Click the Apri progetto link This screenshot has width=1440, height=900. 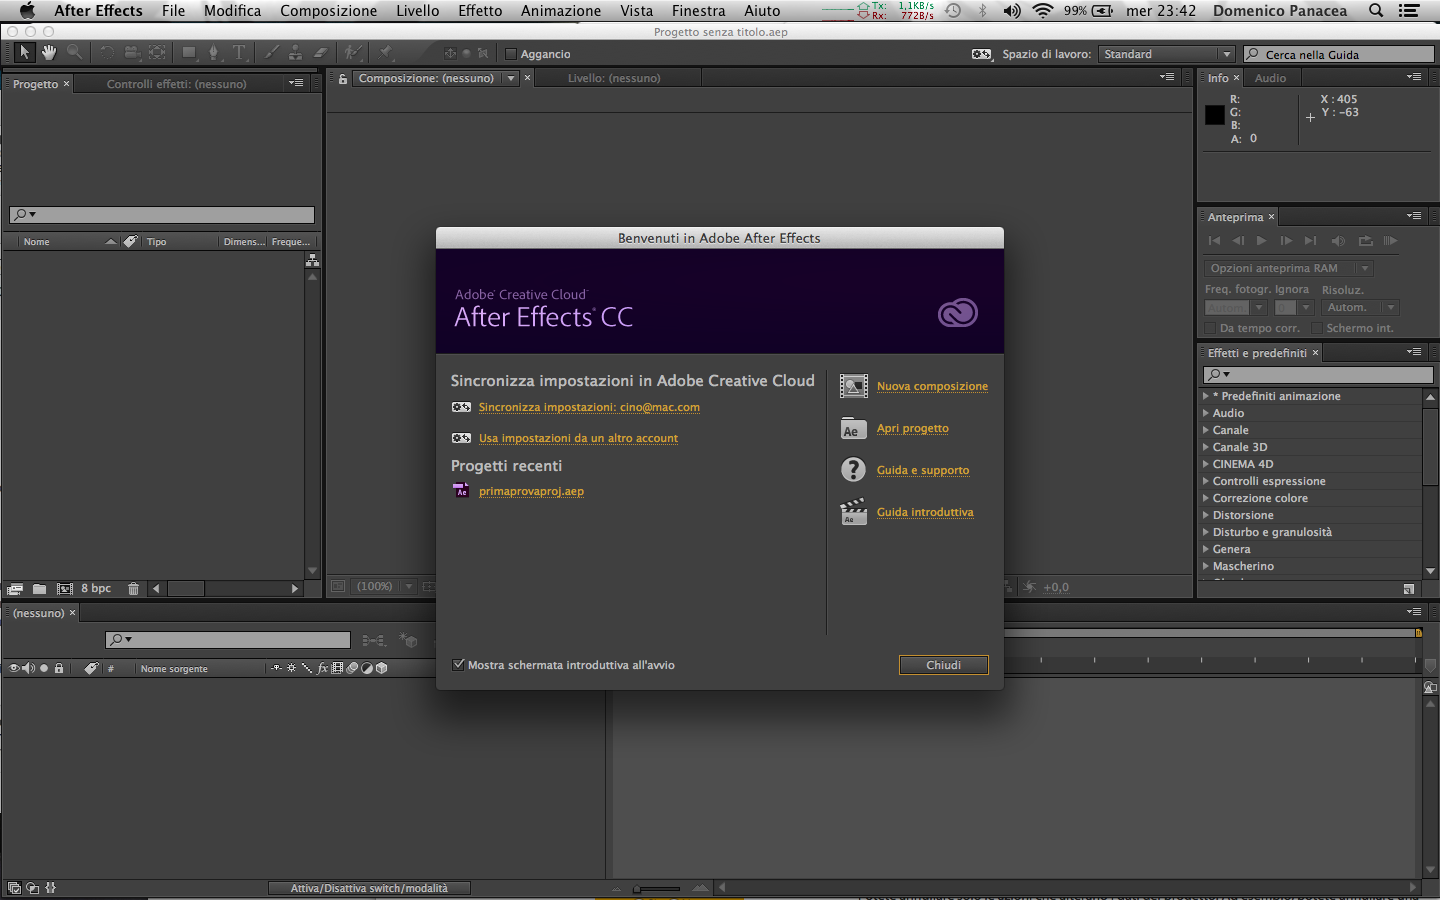click(913, 428)
